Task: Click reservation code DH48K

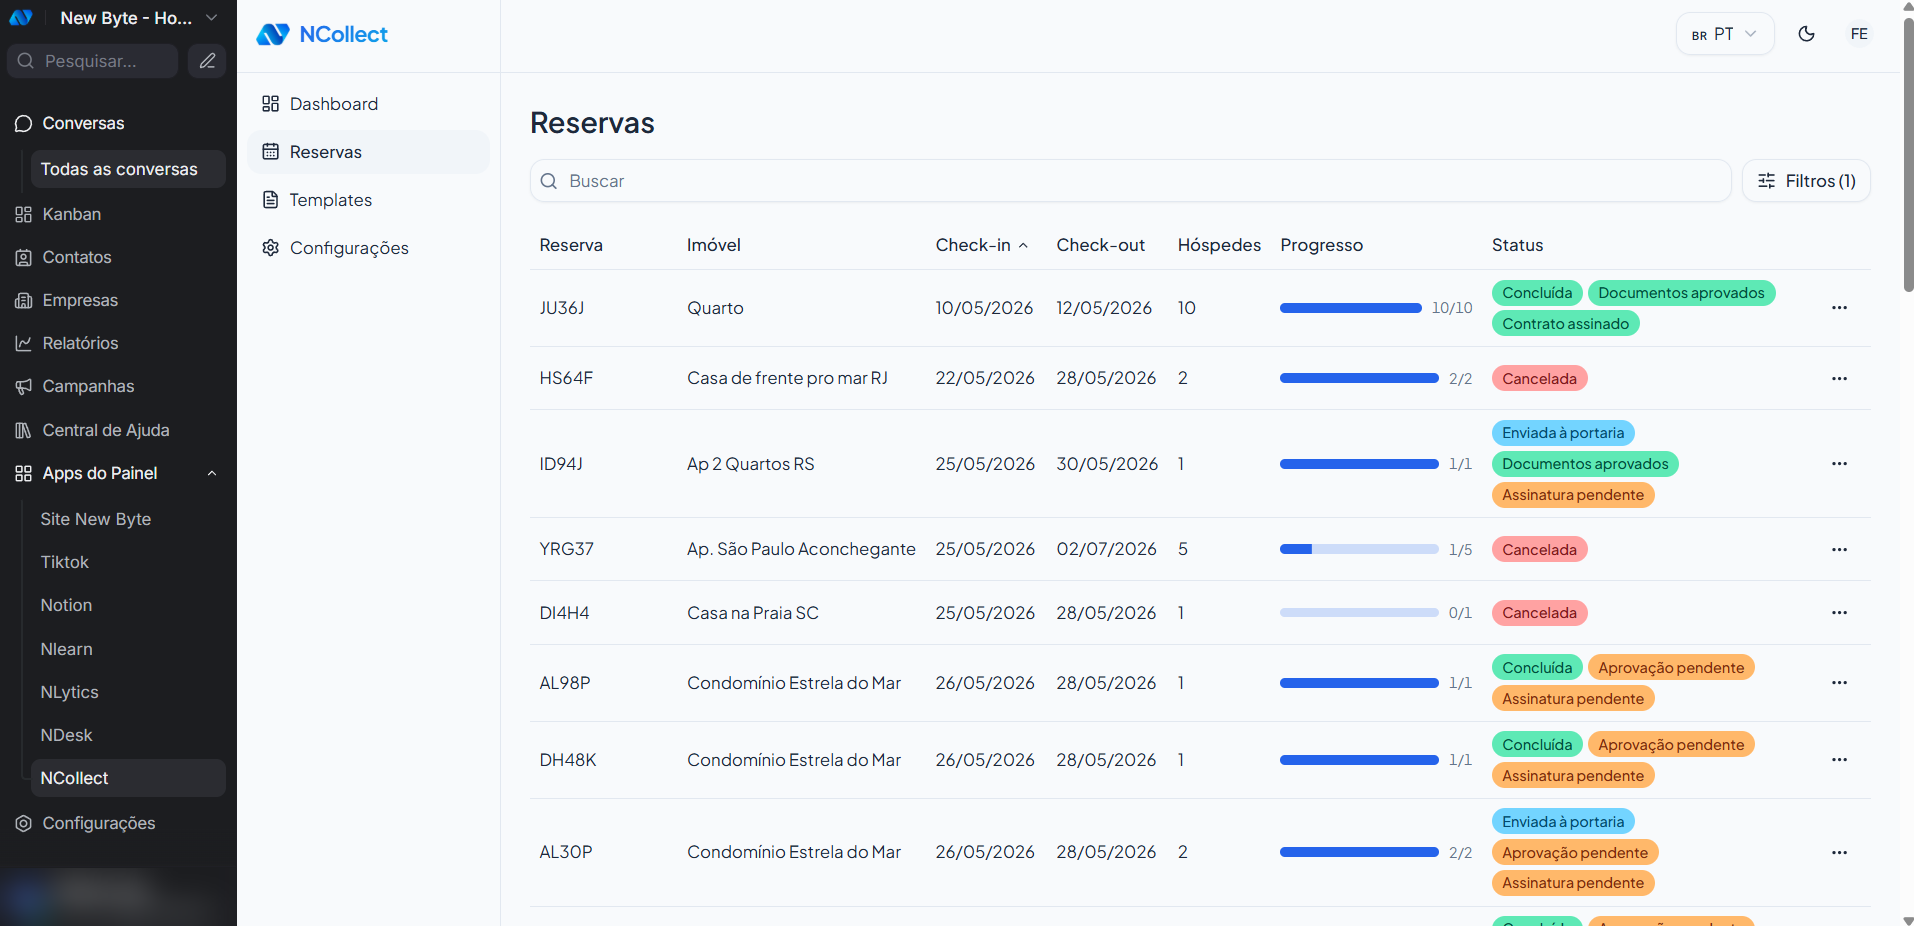Action: (568, 760)
